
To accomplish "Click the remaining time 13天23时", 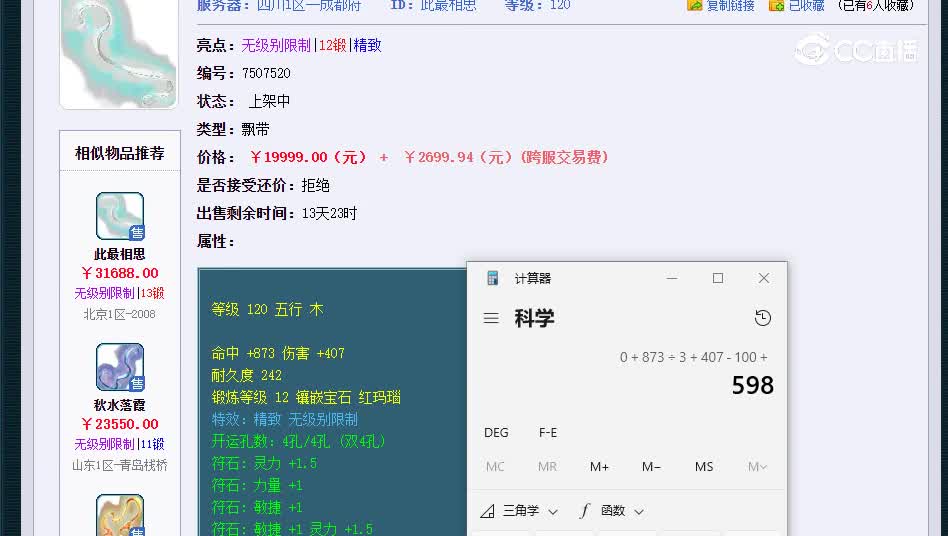I will (330, 213).
